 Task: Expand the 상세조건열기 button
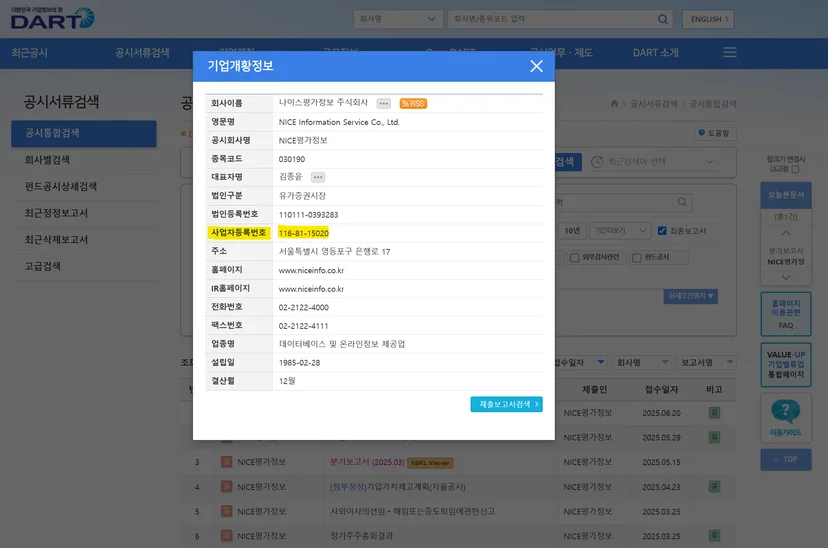(691, 296)
